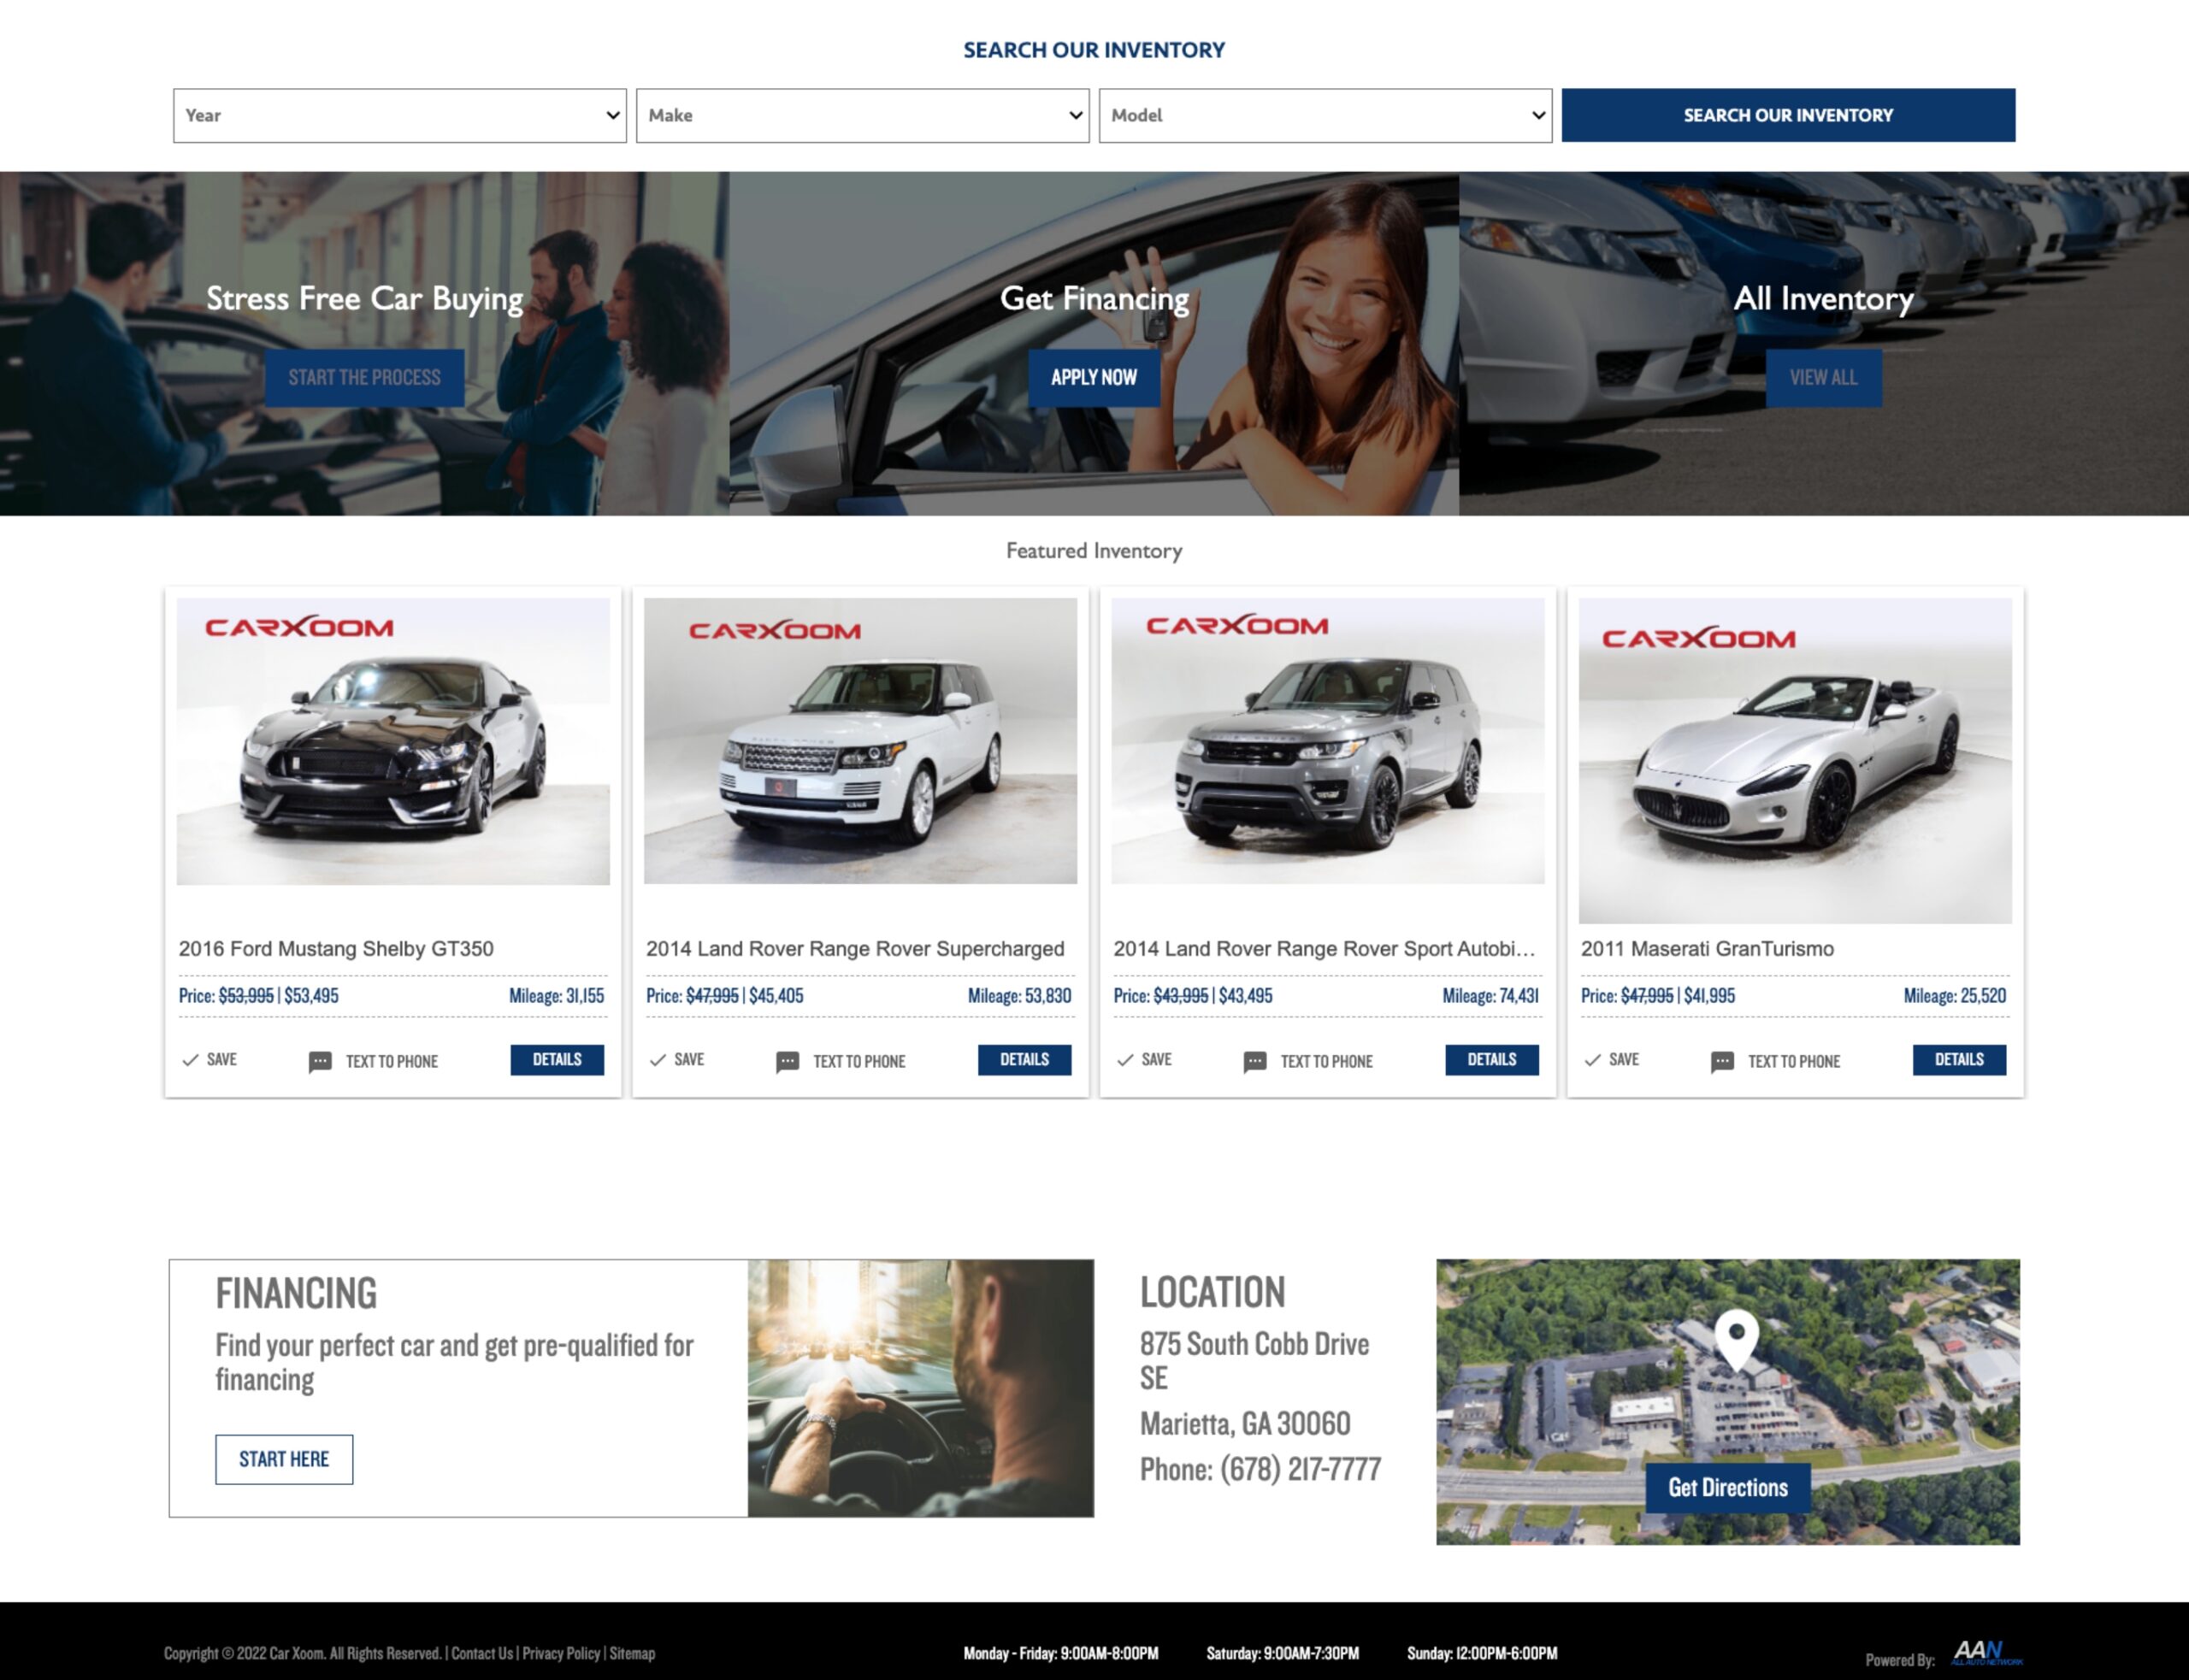Click the 875 South Cobb Drive SE address
The height and width of the screenshot is (1680, 2189).
coord(1254,1361)
